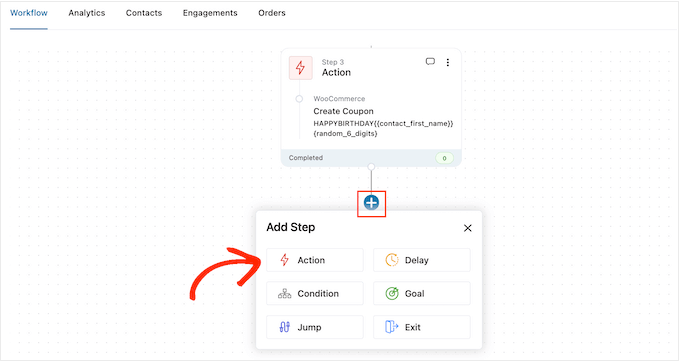Click the connector node below Step 3 card
The width and height of the screenshot is (680, 361).
pyautogui.click(x=371, y=167)
